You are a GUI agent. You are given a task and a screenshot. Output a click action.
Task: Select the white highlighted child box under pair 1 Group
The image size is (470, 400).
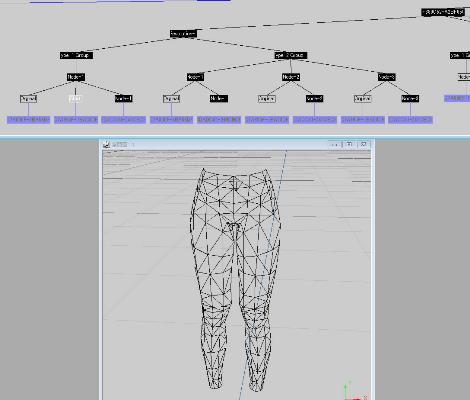[75, 99]
